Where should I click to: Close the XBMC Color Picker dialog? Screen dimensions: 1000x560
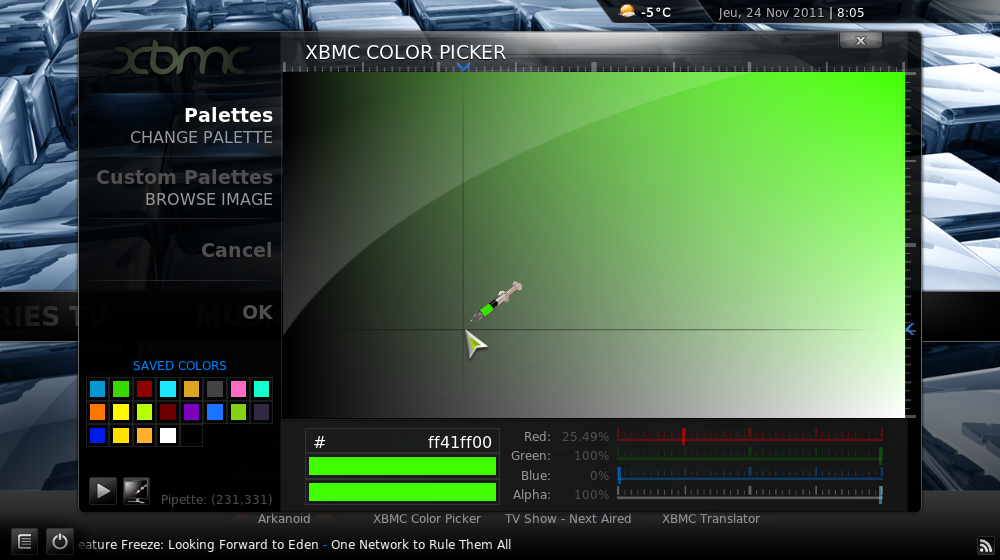[x=860, y=41]
